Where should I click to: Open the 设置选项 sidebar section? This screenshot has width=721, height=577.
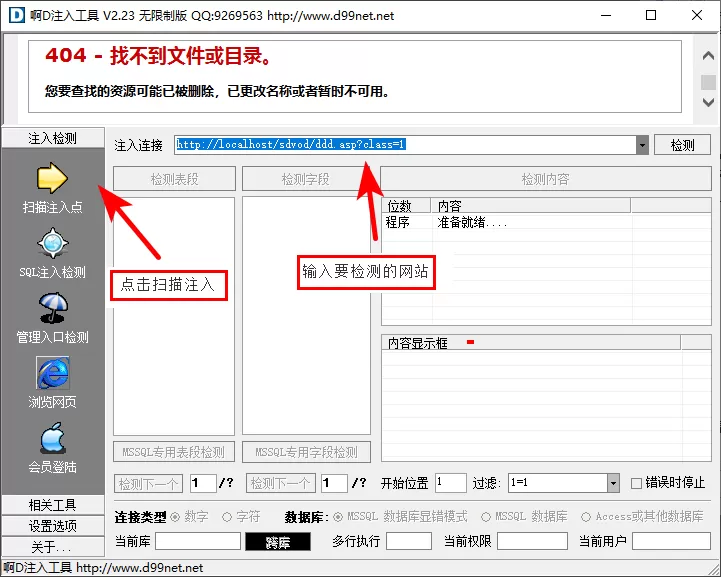[53, 526]
